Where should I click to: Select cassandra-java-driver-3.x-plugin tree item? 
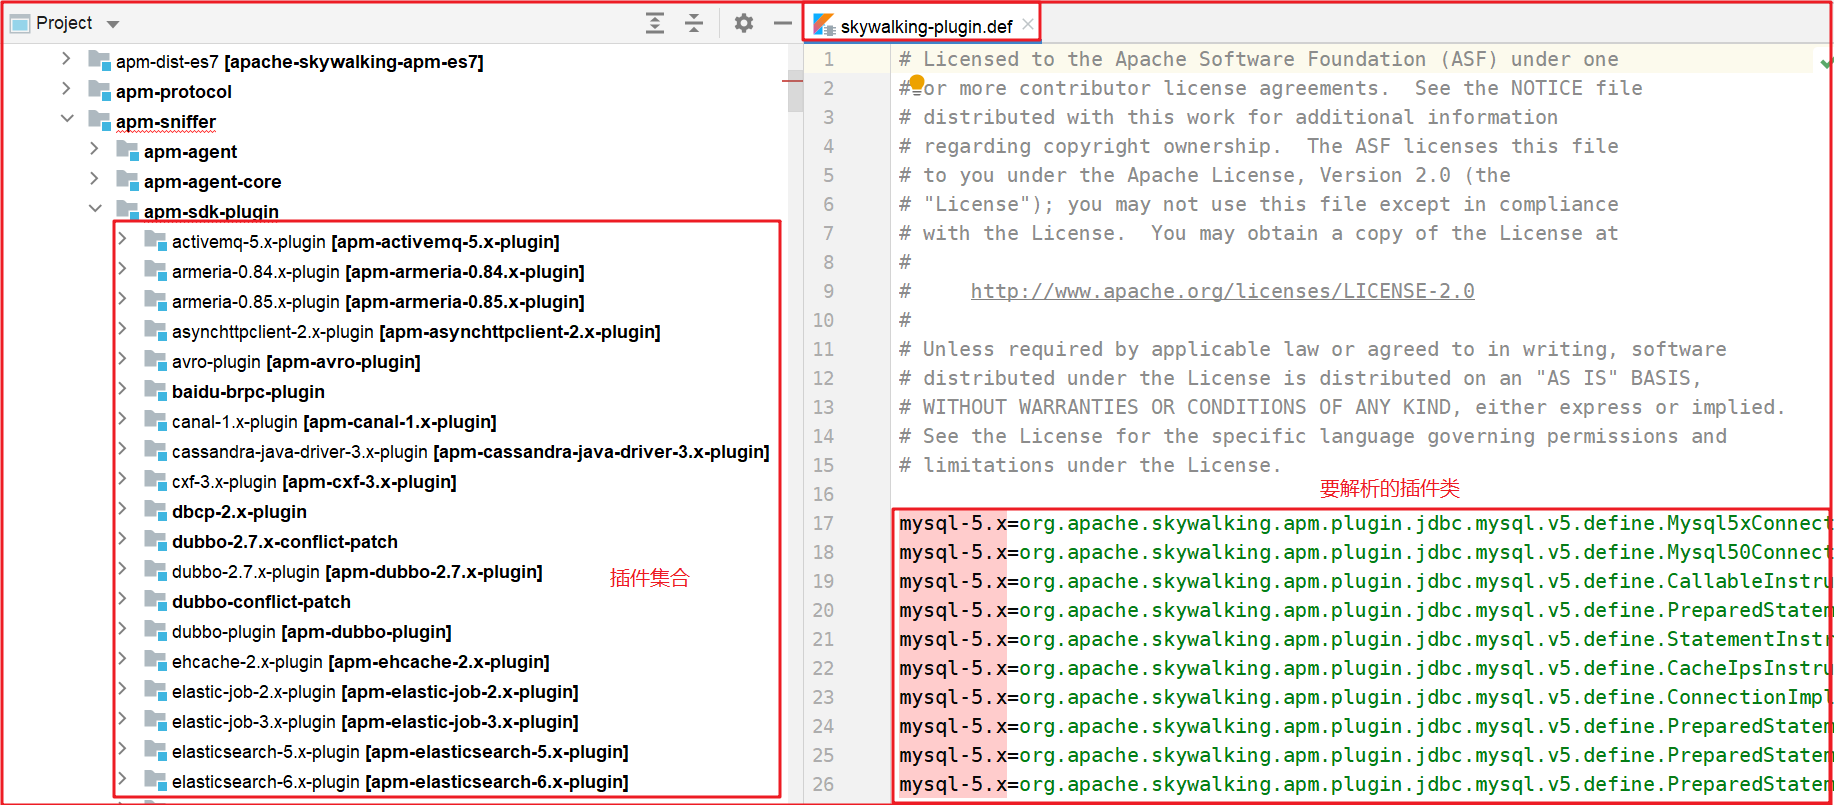[x=470, y=452]
